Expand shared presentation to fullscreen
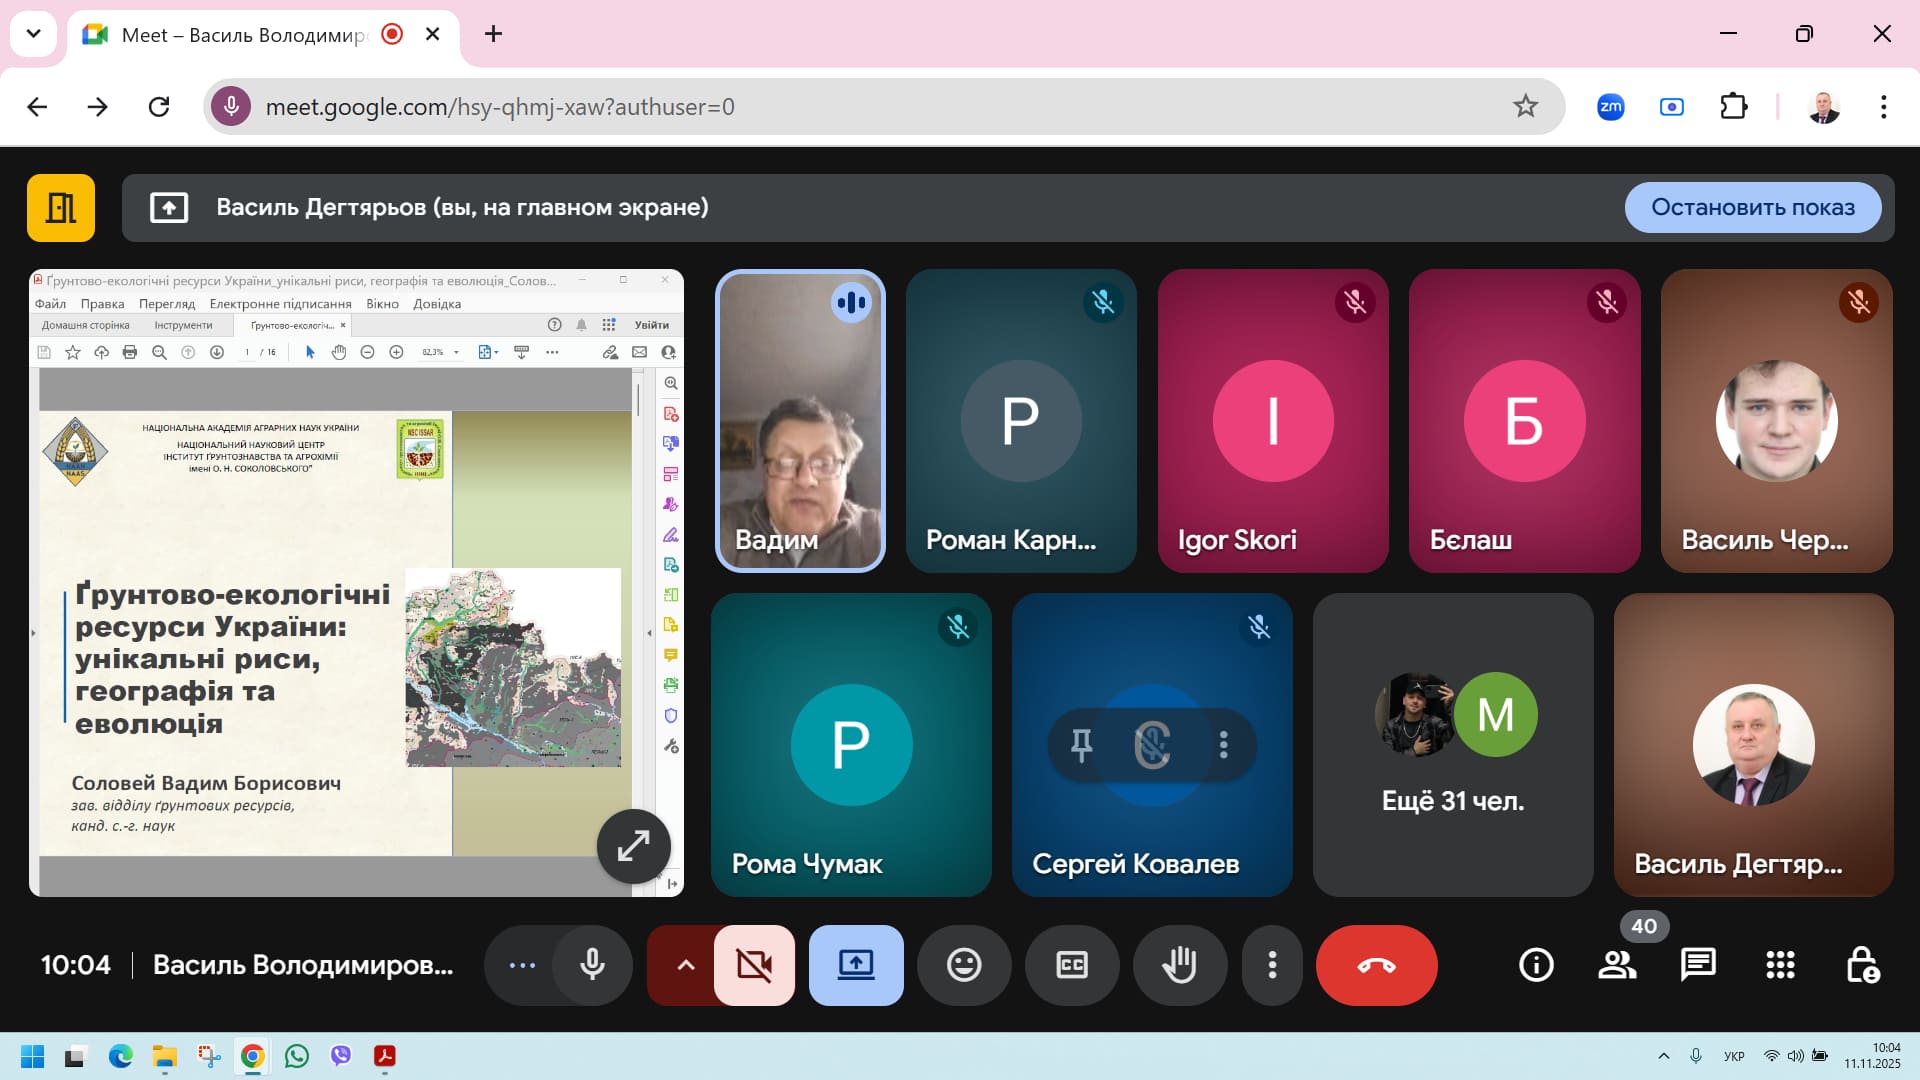Screen dimensions: 1920x1080 [x=633, y=846]
